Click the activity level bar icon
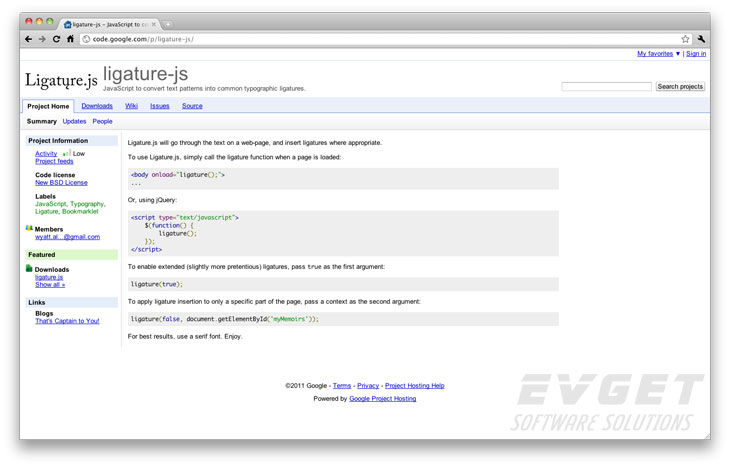 click(67, 153)
